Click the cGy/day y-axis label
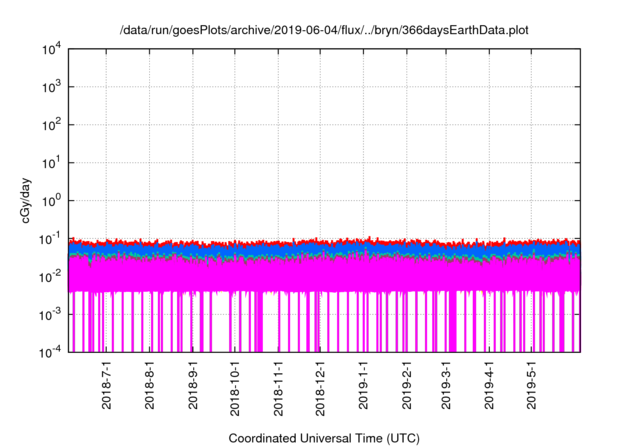This screenshot has width=640, height=448. (x=26, y=200)
